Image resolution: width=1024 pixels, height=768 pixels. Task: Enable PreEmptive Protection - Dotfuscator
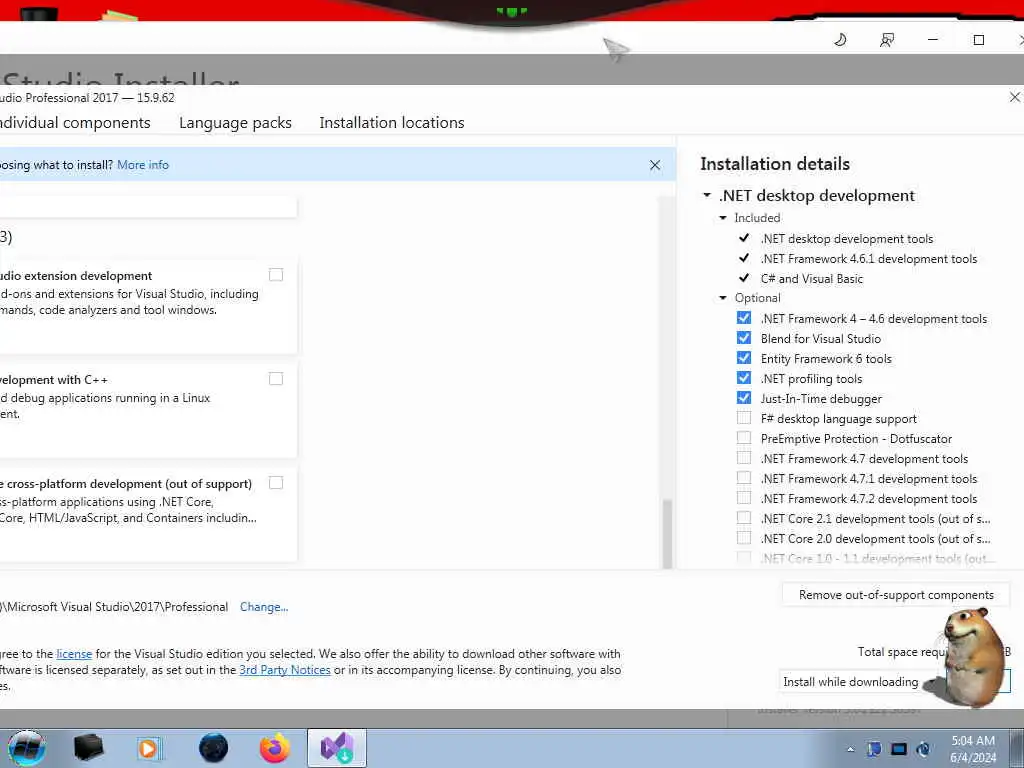click(x=744, y=438)
